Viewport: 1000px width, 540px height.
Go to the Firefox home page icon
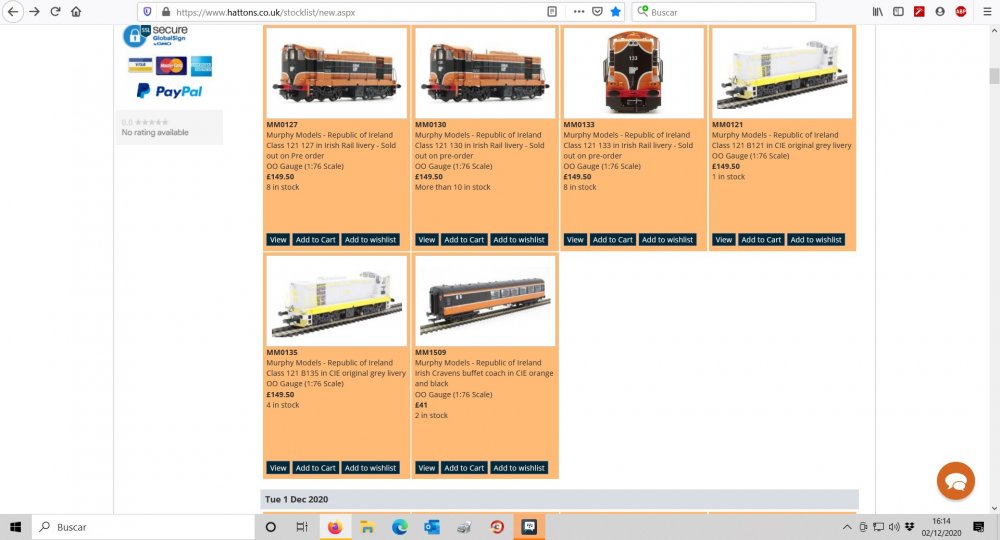coord(76,12)
